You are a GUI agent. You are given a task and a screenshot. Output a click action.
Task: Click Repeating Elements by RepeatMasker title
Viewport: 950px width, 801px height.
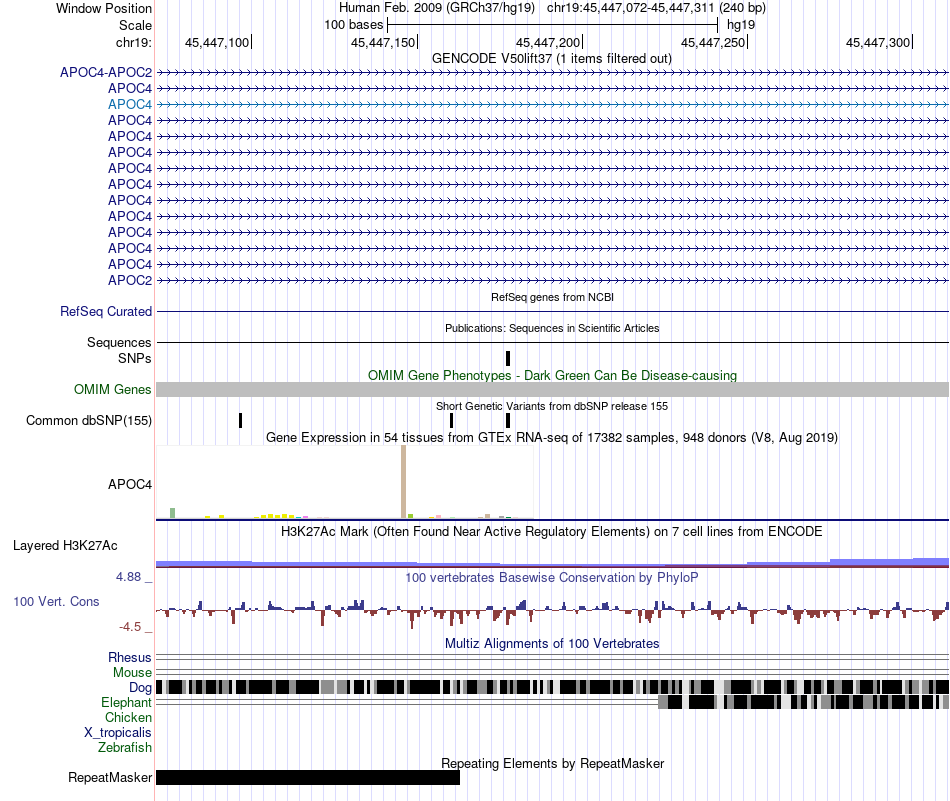click(x=552, y=763)
